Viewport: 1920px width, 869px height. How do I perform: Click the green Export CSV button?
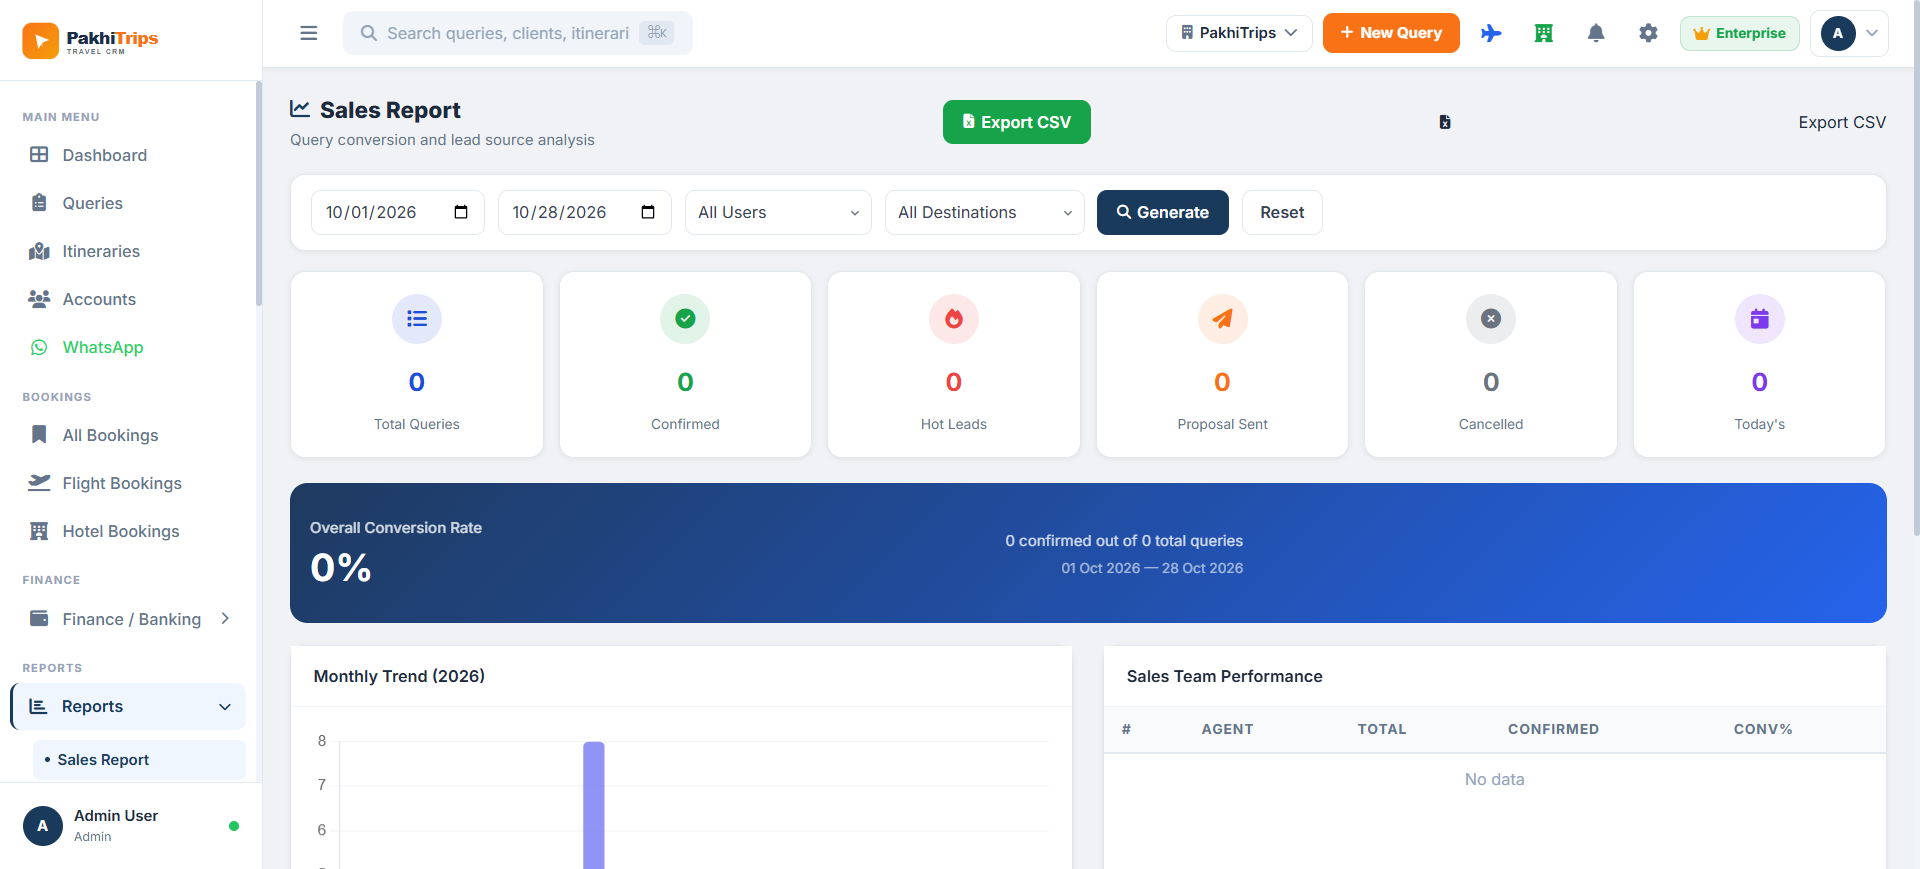[1017, 122]
